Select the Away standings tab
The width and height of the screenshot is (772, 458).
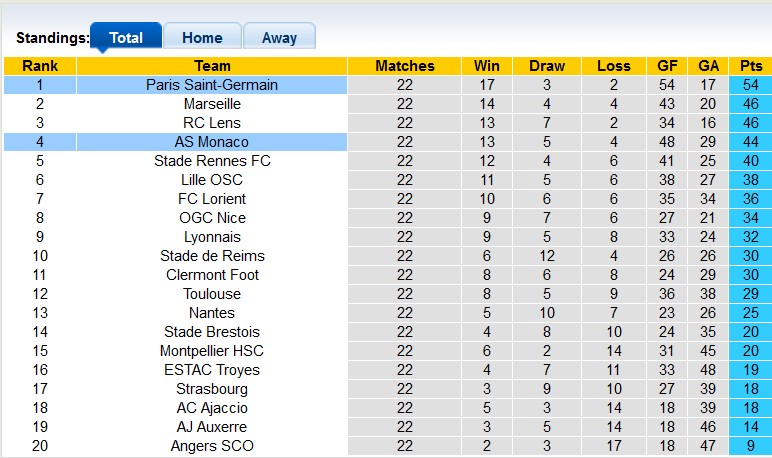[279, 38]
